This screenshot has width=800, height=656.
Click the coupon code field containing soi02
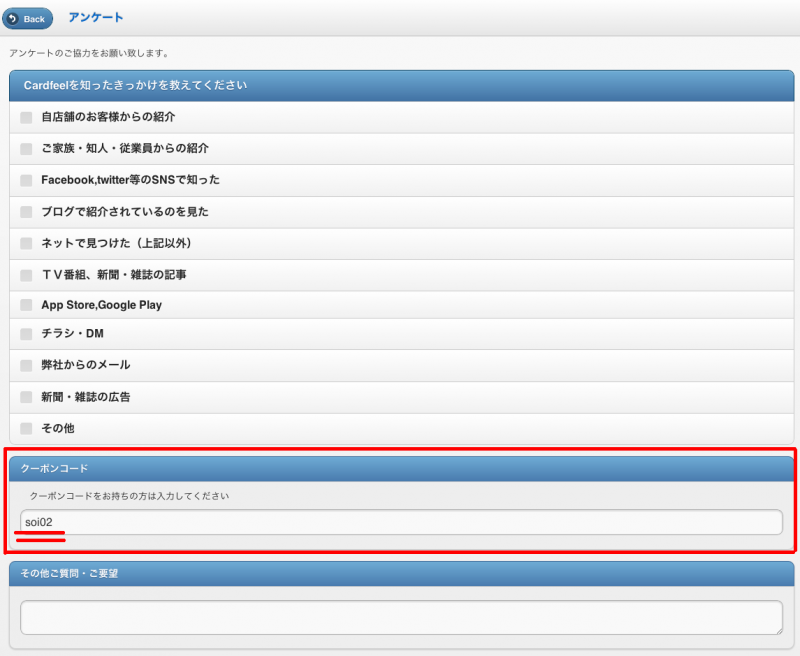tap(402, 522)
